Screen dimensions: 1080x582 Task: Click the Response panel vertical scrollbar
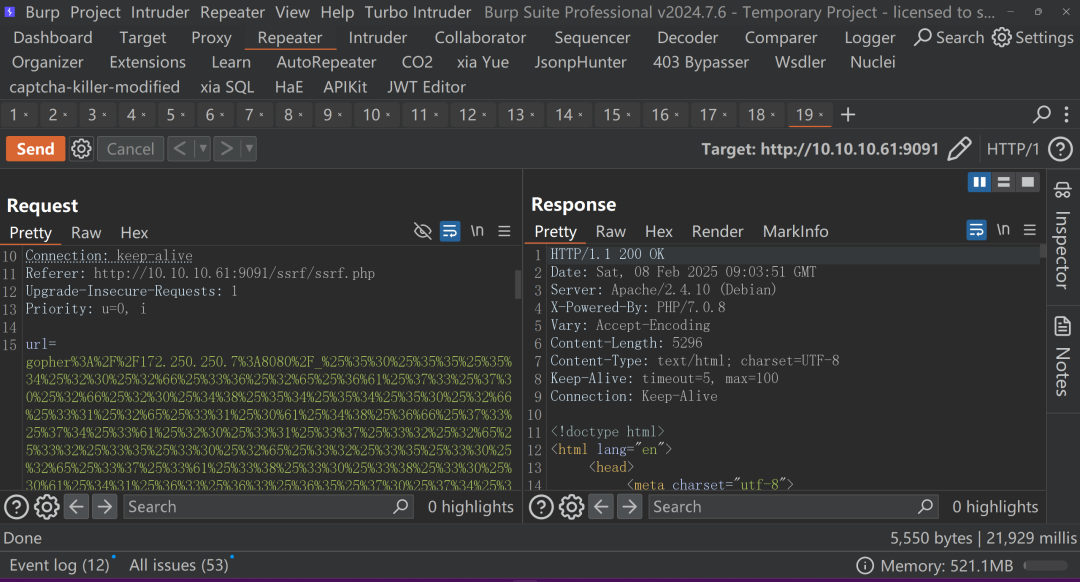pyautogui.click(x=1043, y=251)
